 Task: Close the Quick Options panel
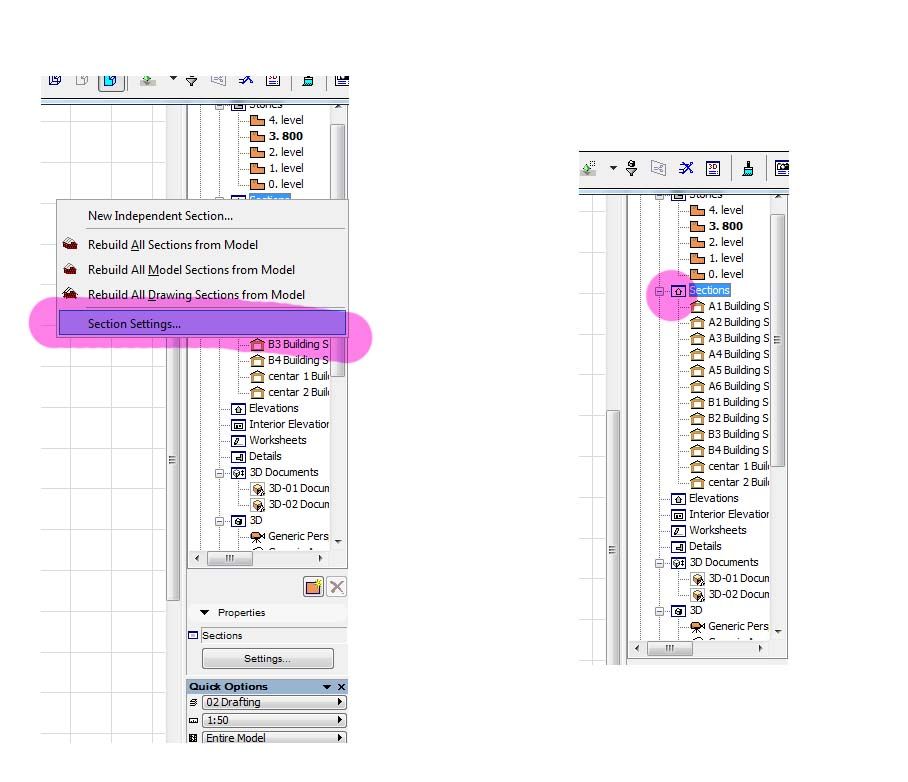[342, 686]
